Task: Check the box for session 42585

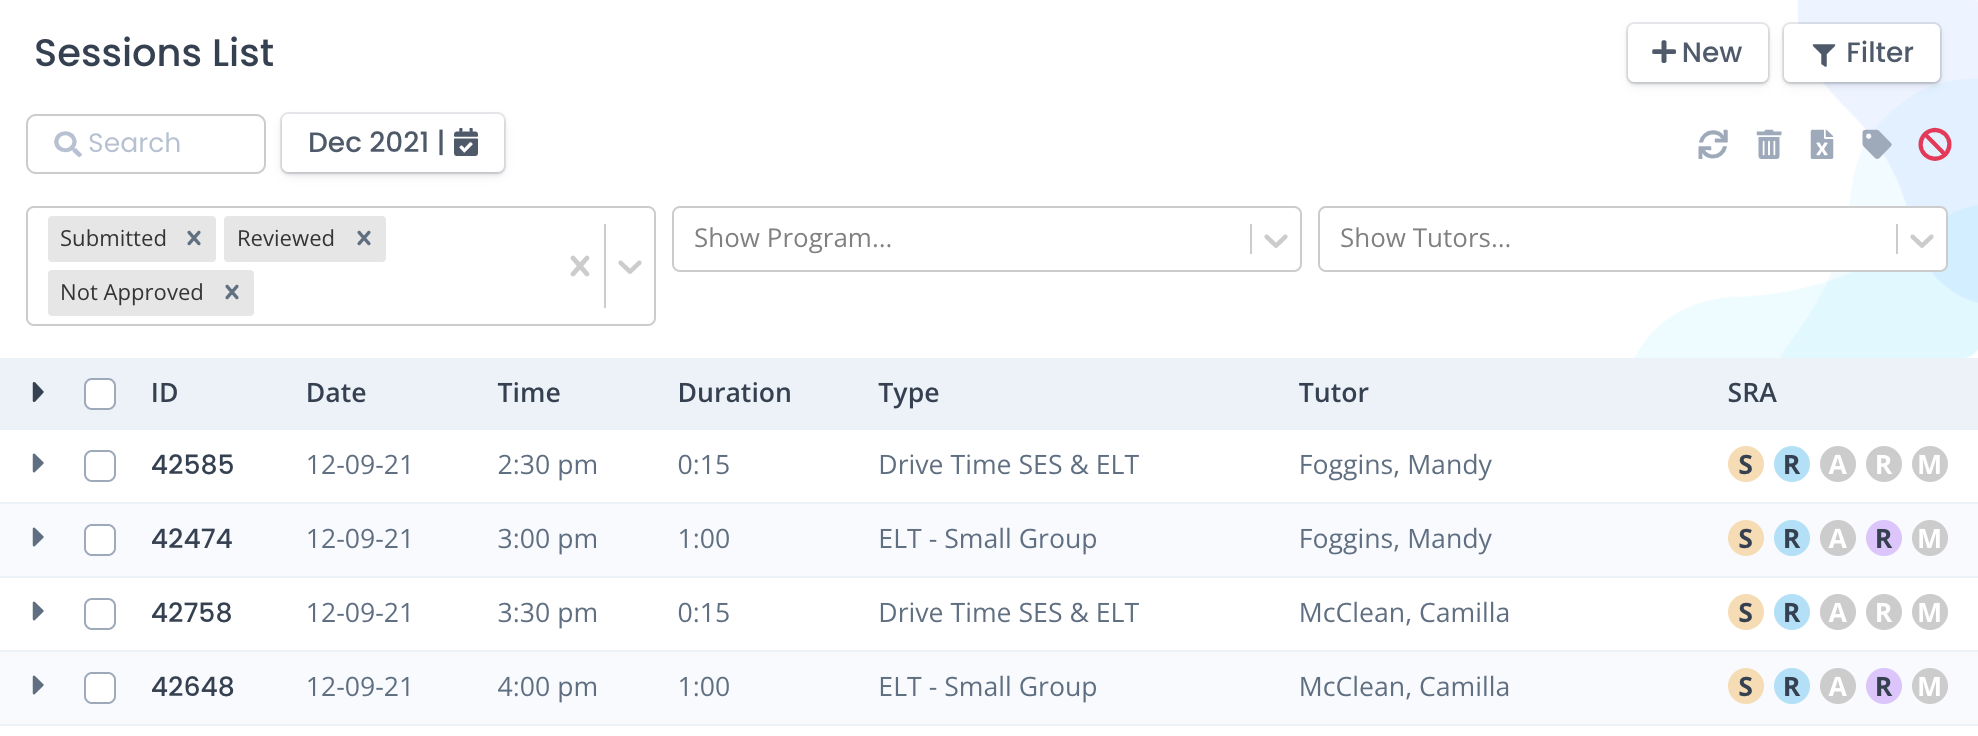Action: tap(100, 466)
